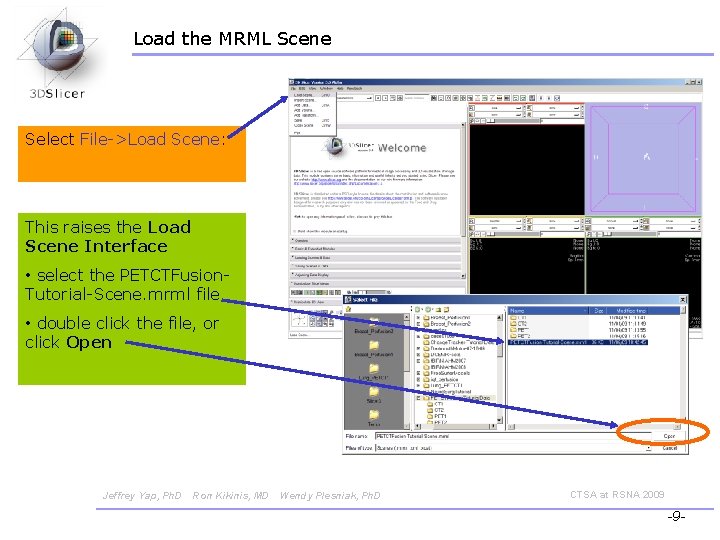The image size is (720, 540).
Task: Open the Feedback menu in Slicer
Action: click(354, 88)
